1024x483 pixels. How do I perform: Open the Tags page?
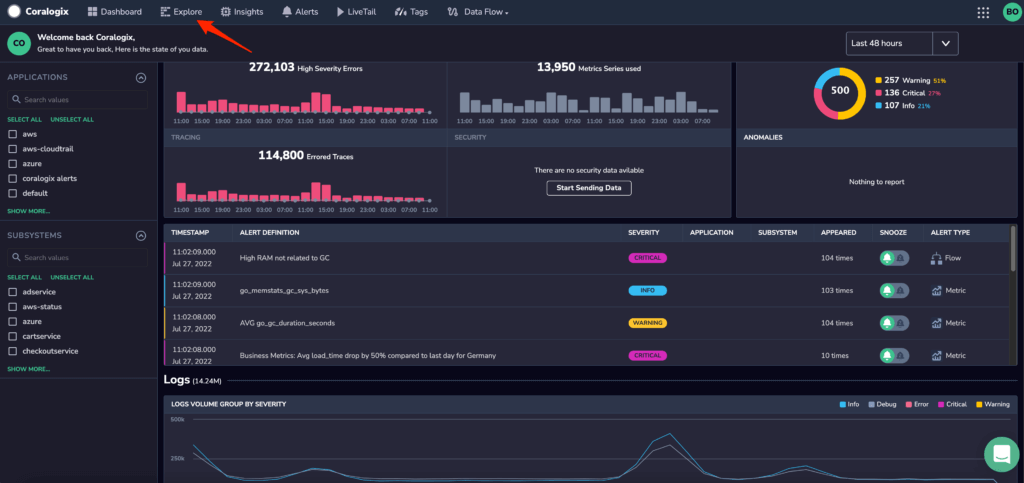[411, 12]
